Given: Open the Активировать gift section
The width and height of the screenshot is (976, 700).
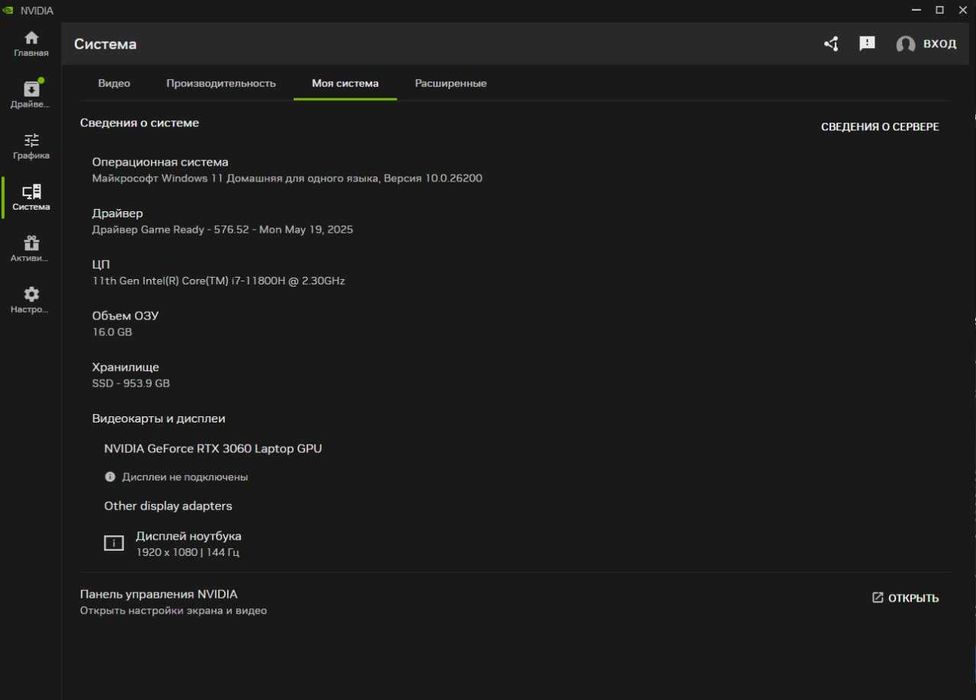Looking at the screenshot, I should [31, 249].
